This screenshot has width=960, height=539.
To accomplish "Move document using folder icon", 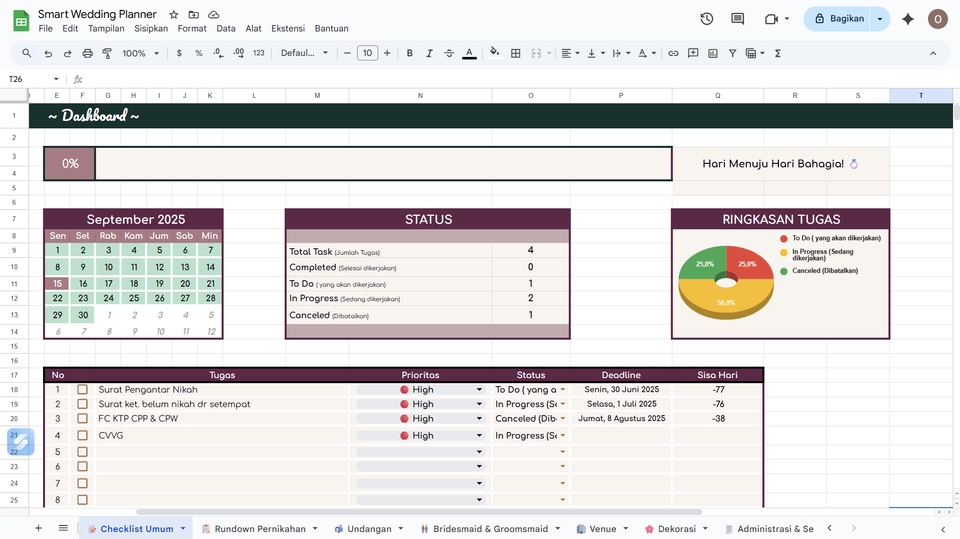I will click(x=193, y=14).
